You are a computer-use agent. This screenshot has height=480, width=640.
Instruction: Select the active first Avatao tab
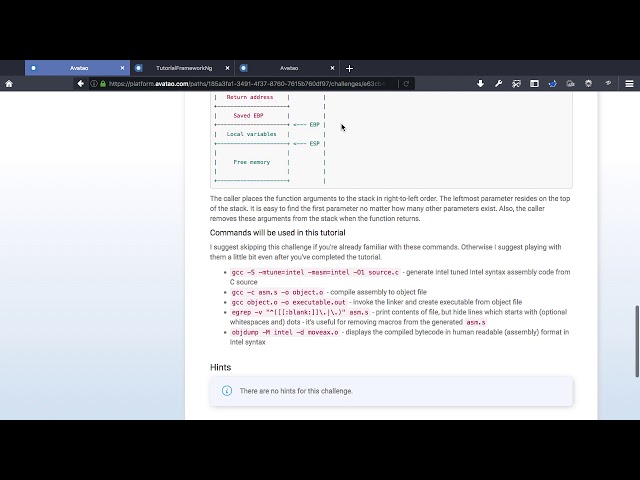78,68
